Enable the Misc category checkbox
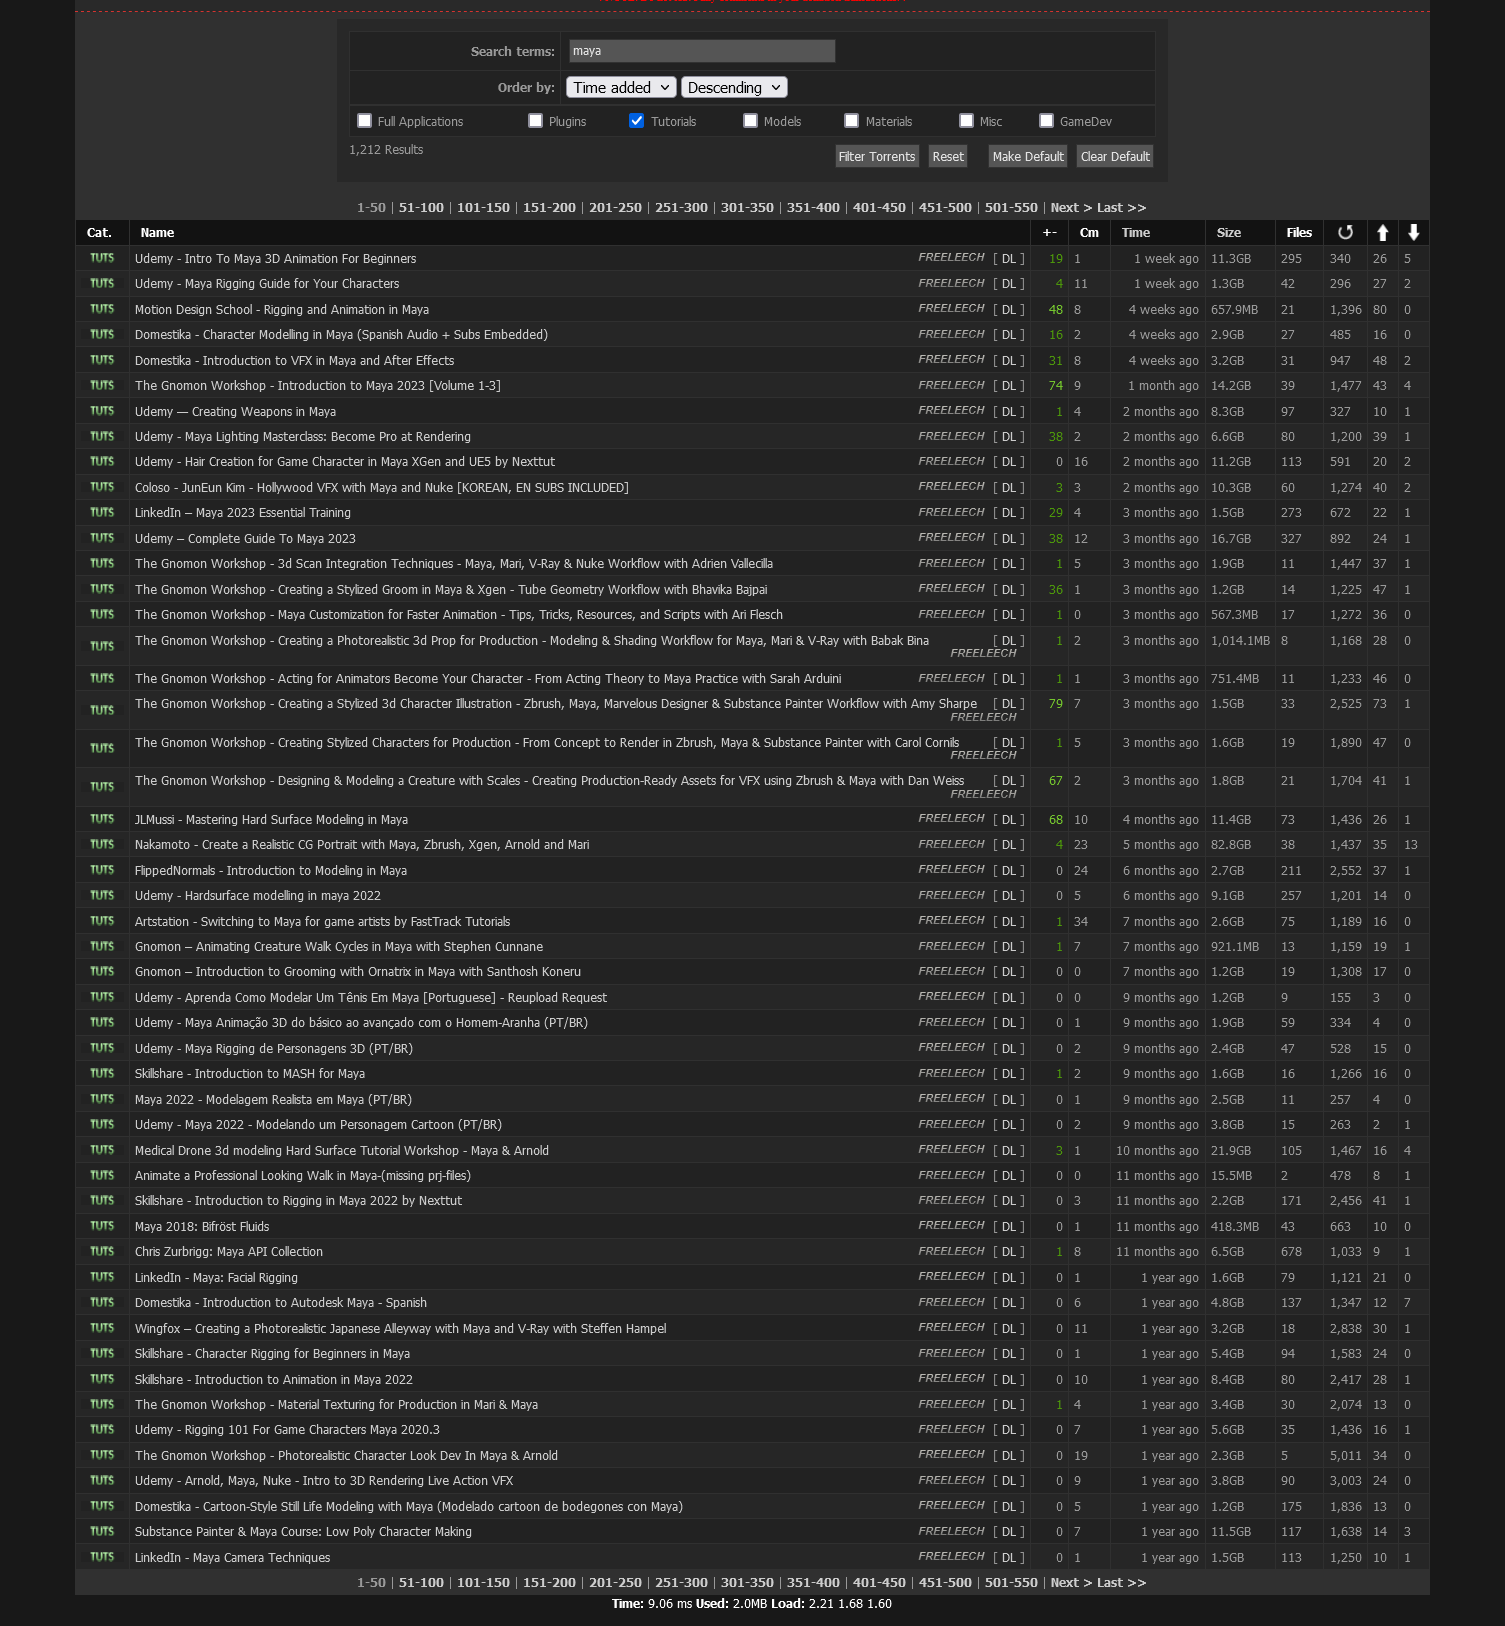Viewport: 1505px width, 1626px height. [966, 121]
